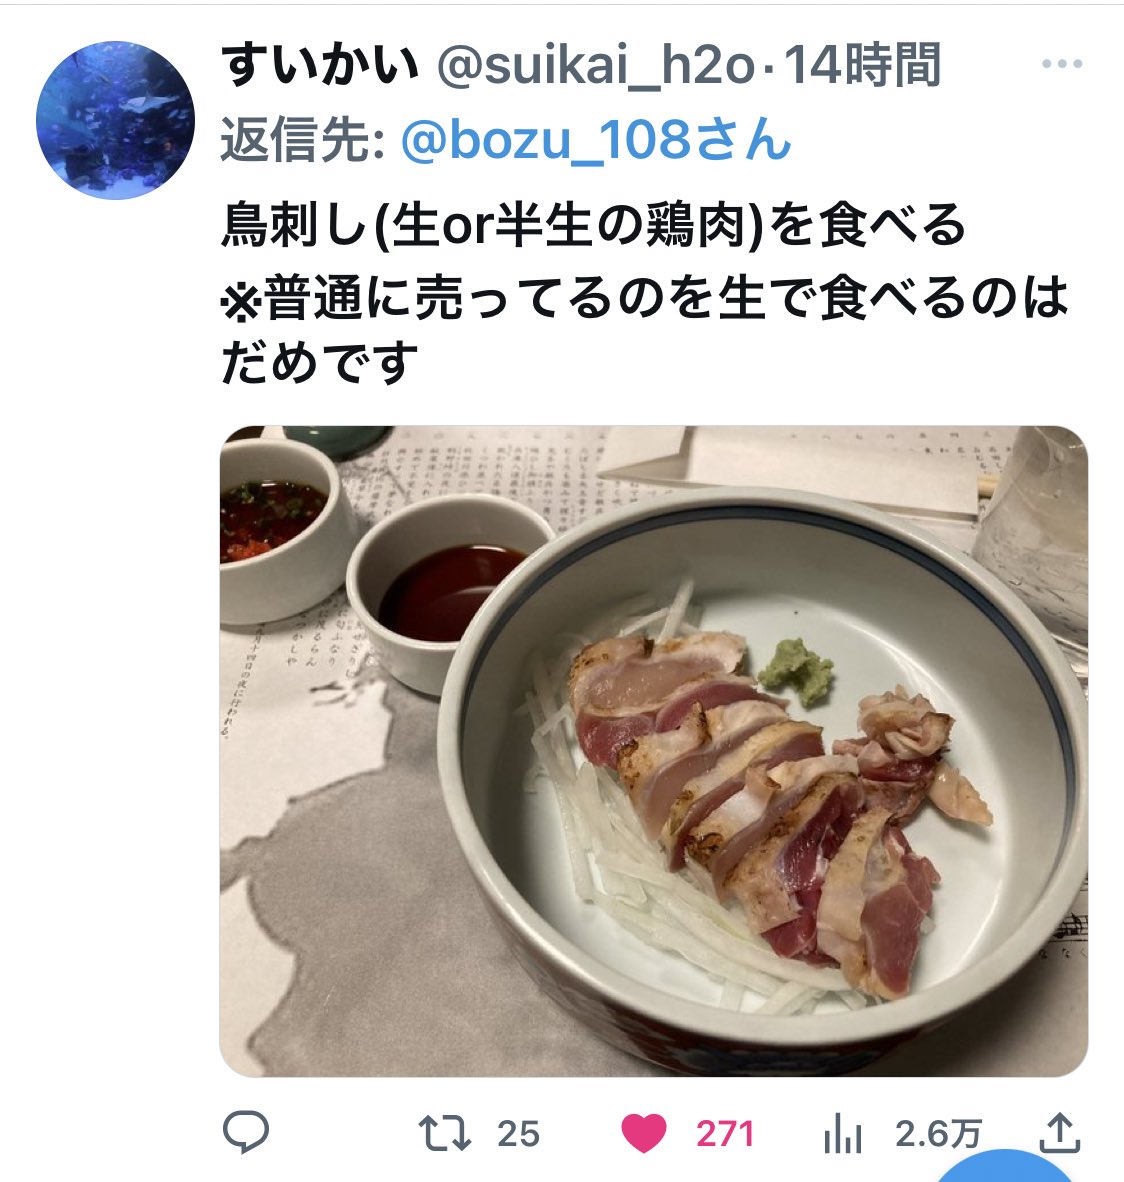Tap the like count 271
The image size is (1124, 1182).
pos(724,1134)
